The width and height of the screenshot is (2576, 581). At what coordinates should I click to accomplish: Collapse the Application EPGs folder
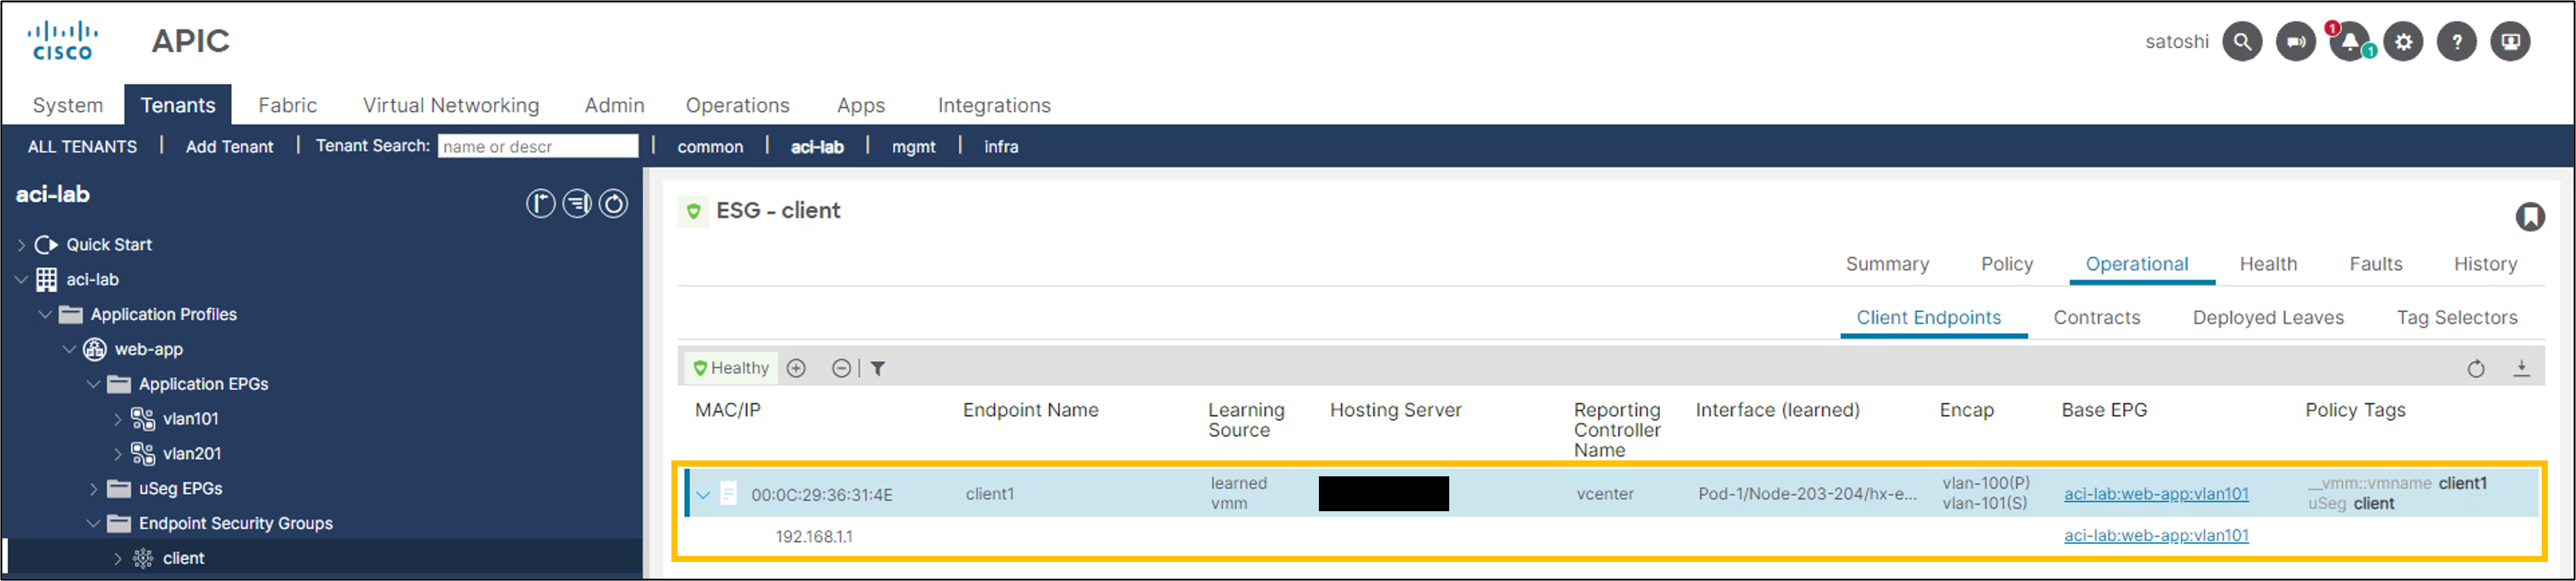93,384
